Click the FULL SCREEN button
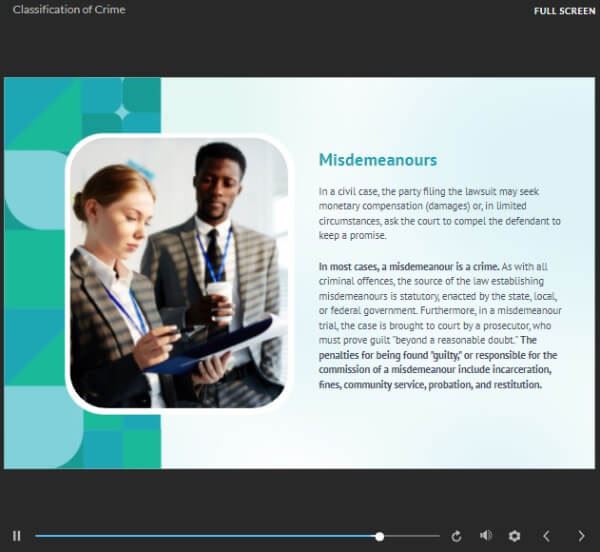Image resolution: width=600 pixels, height=552 pixels. [565, 11]
